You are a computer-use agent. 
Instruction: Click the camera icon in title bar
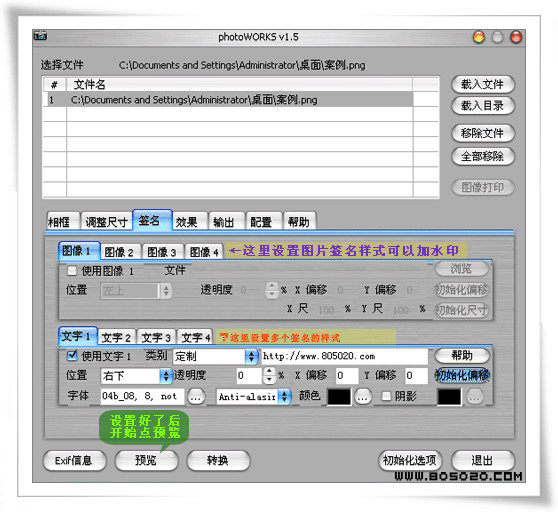tap(40, 36)
